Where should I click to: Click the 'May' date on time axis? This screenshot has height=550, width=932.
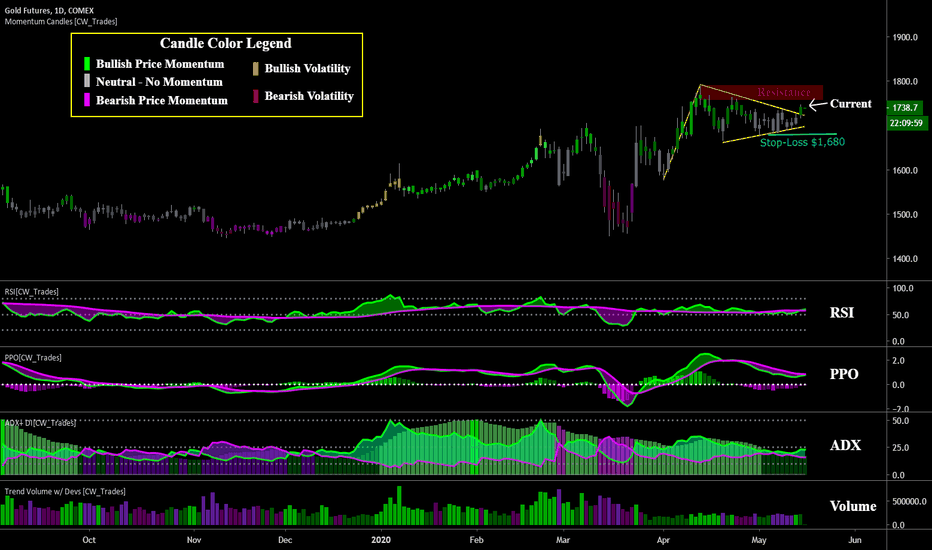(758, 540)
